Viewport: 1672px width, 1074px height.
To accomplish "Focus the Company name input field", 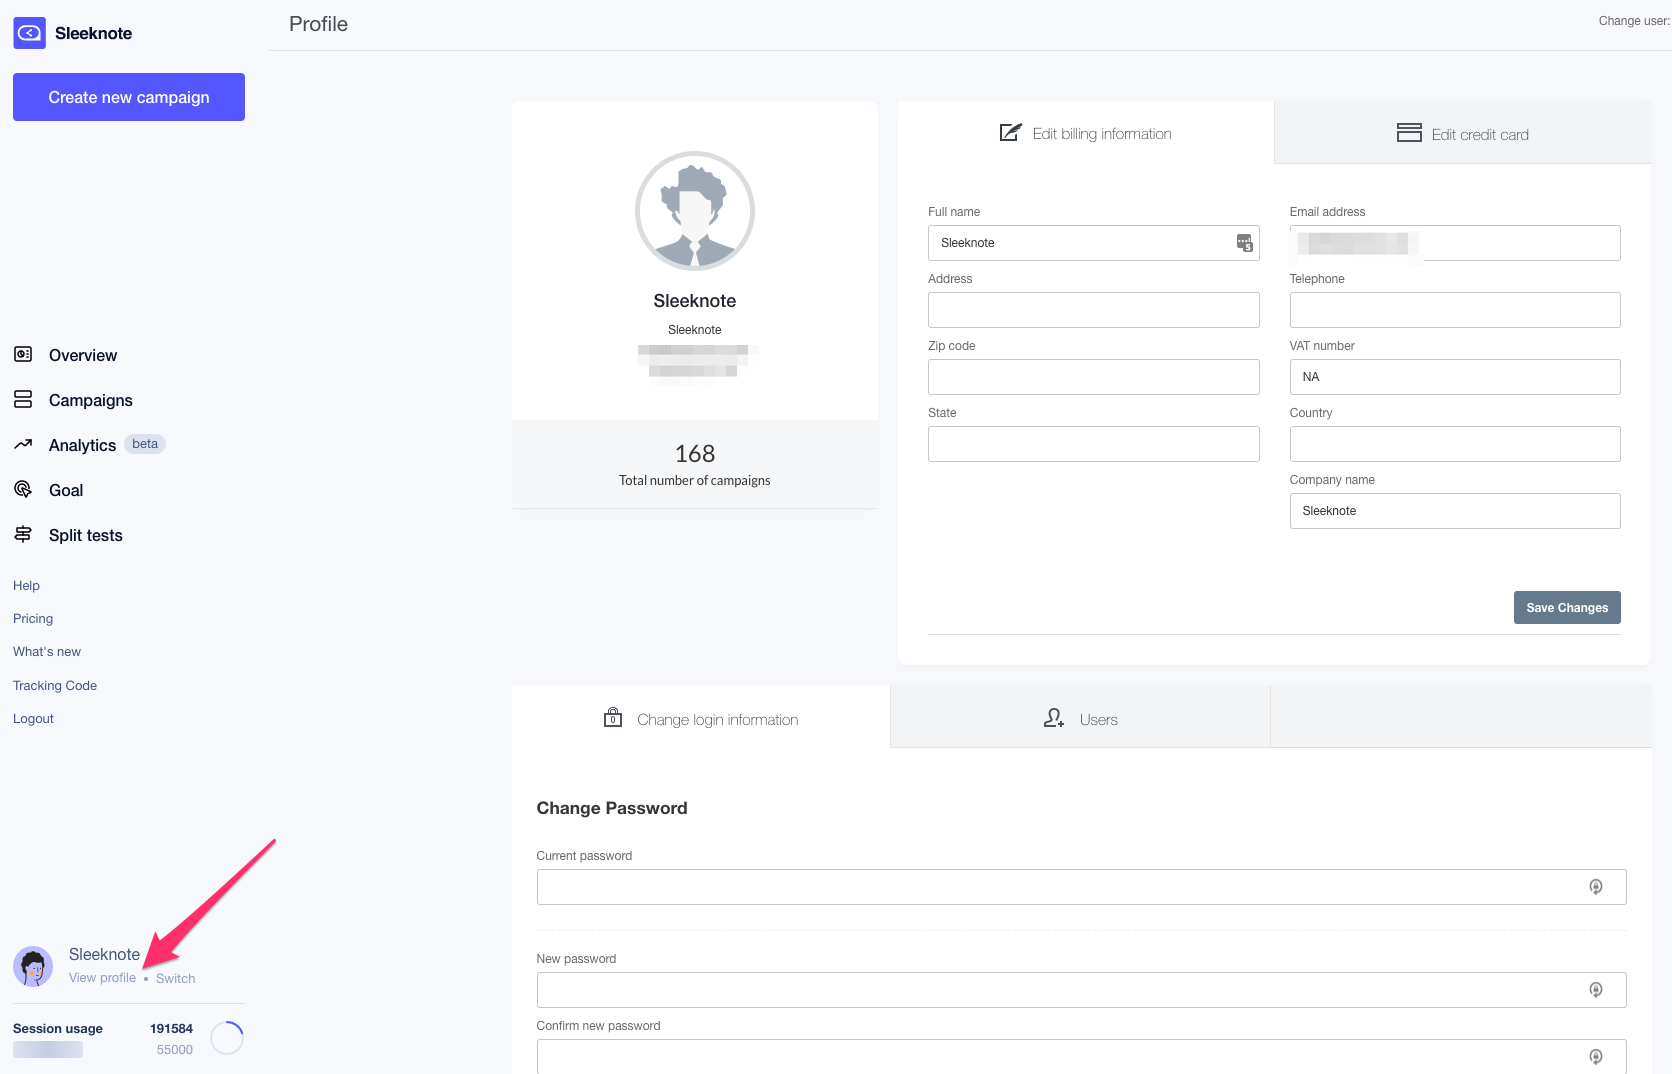I will pyautogui.click(x=1455, y=511).
